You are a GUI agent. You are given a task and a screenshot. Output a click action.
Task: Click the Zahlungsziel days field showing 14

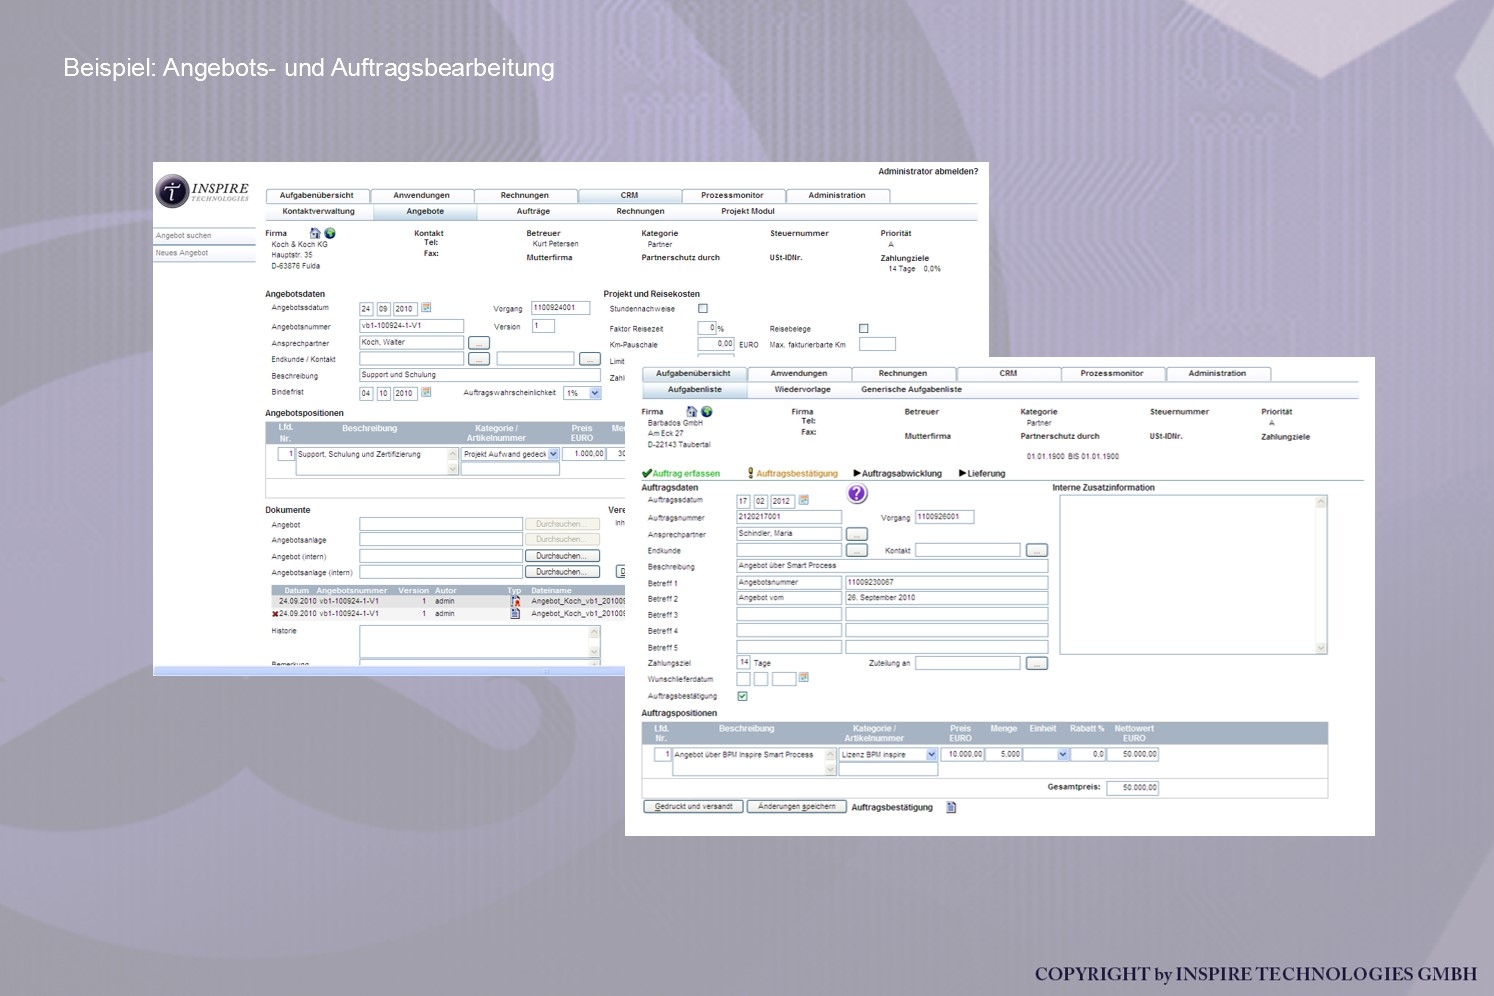click(x=743, y=662)
